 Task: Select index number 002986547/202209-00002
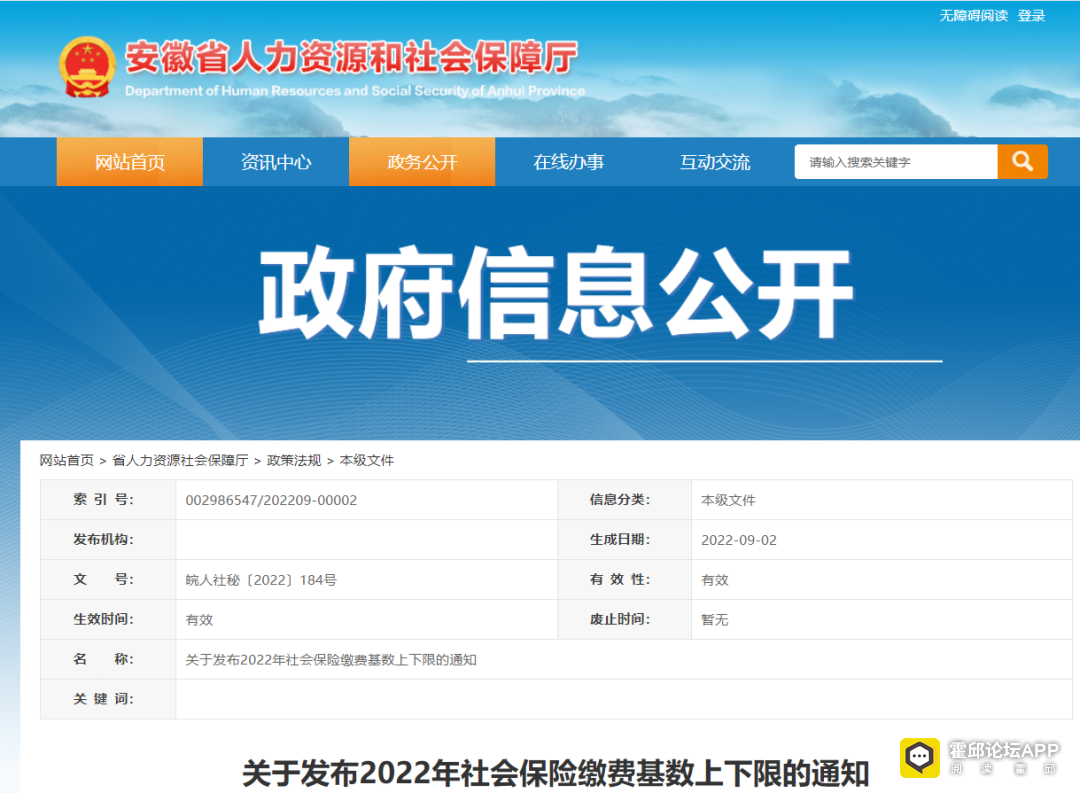[271, 500]
